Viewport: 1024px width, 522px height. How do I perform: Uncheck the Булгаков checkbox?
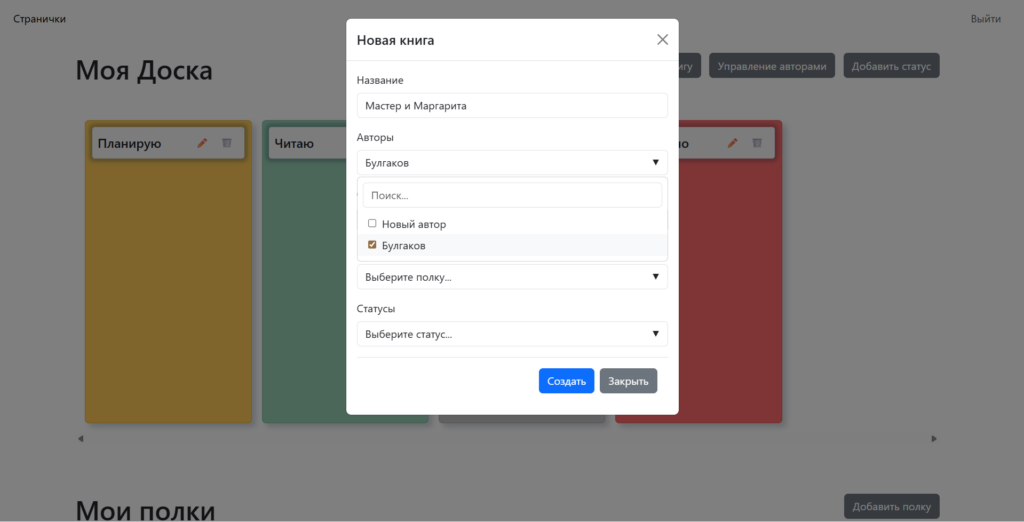(x=372, y=245)
